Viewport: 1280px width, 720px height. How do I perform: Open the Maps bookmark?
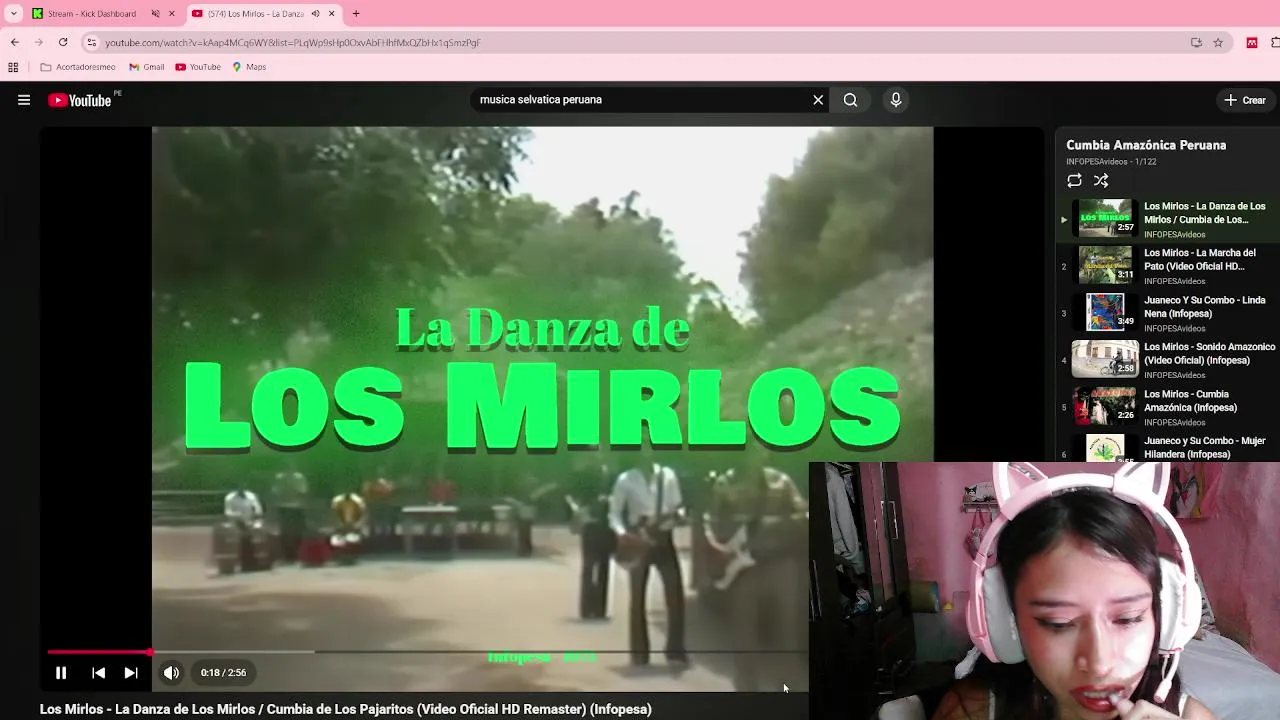[249, 67]
